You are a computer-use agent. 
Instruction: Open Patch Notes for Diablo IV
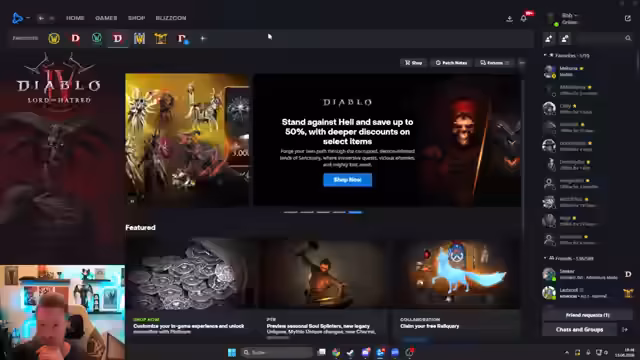tap(451, 62)
